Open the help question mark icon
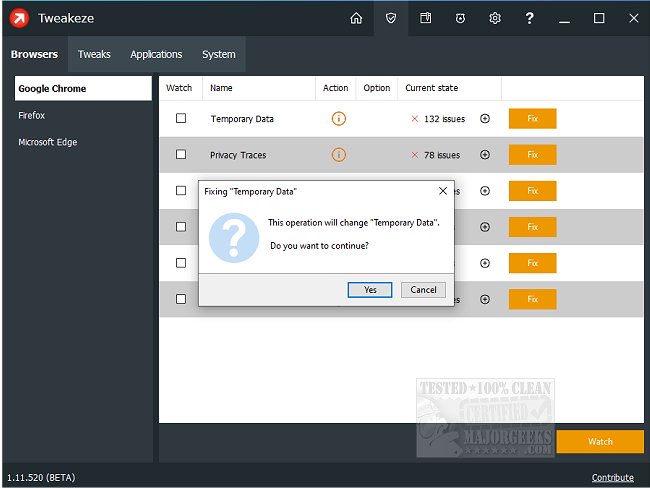650x488 pixels. tap(529, 18)
